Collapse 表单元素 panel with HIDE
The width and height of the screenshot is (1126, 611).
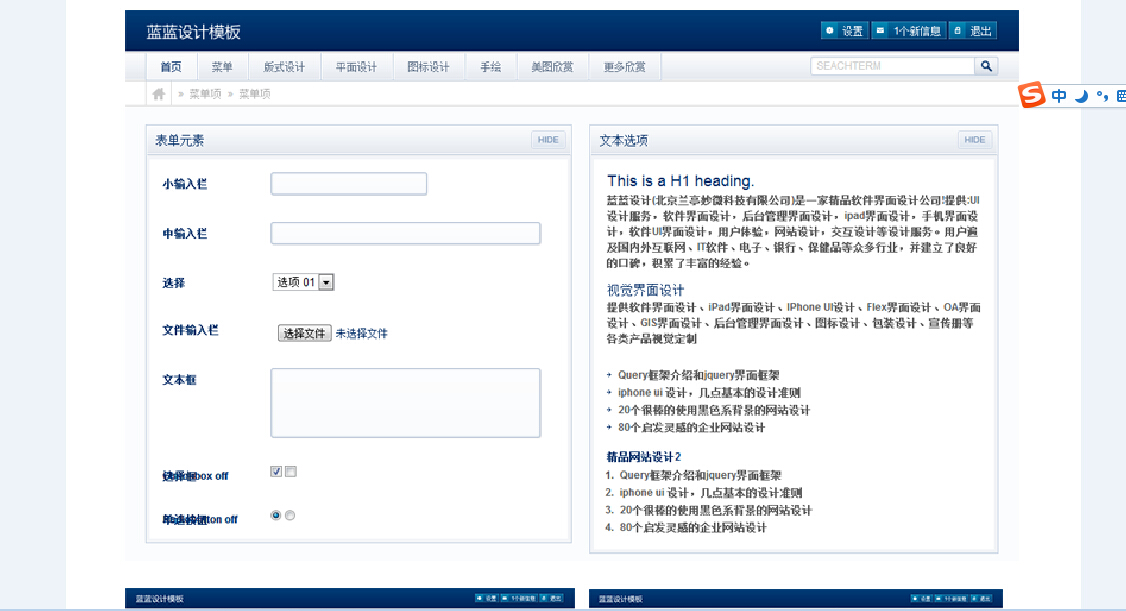point(548,140)
